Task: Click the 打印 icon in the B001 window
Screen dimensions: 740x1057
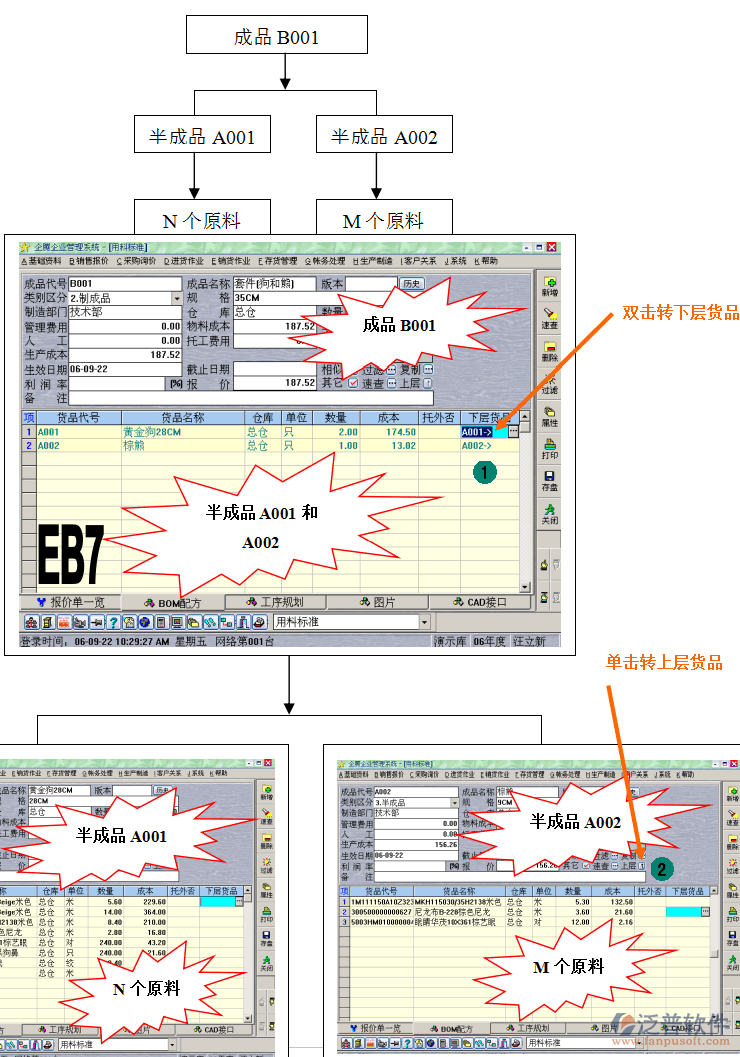Action: [x=549, y=448]
